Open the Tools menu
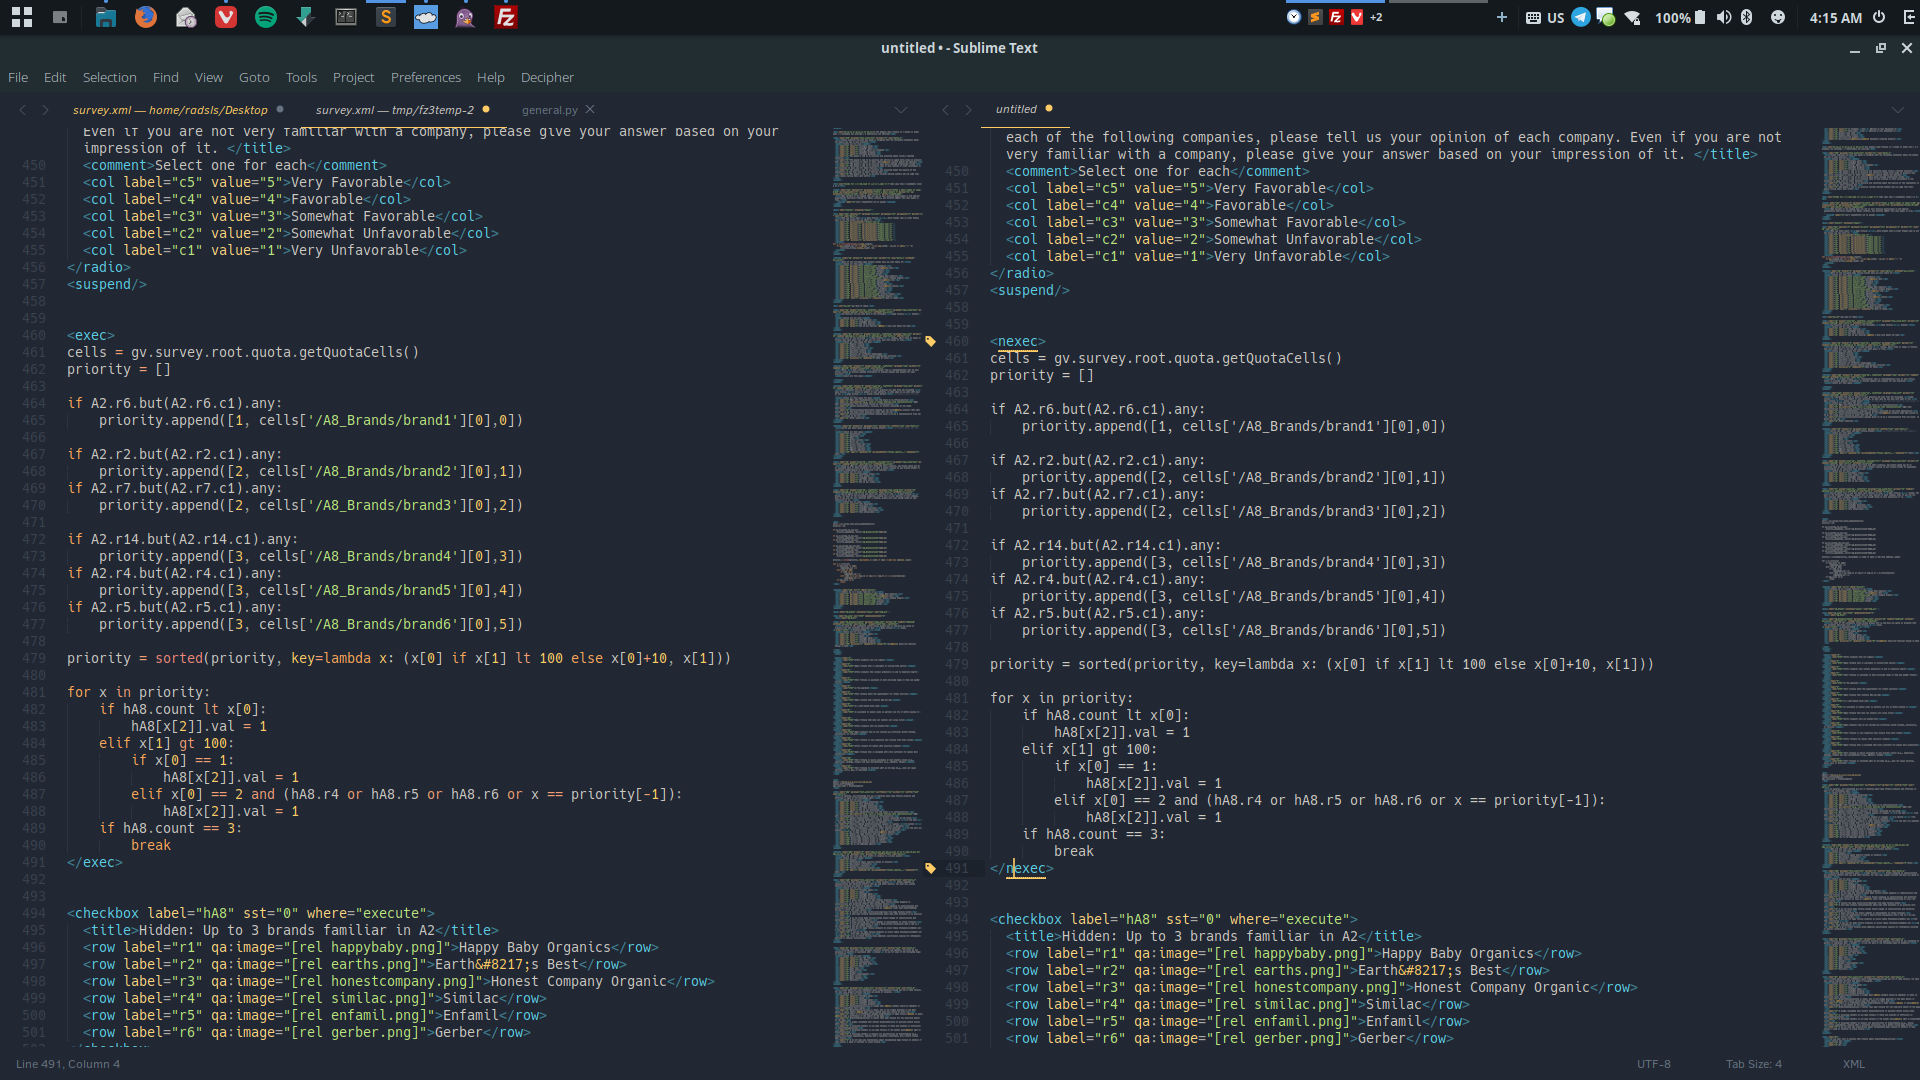 pos(301,77)
